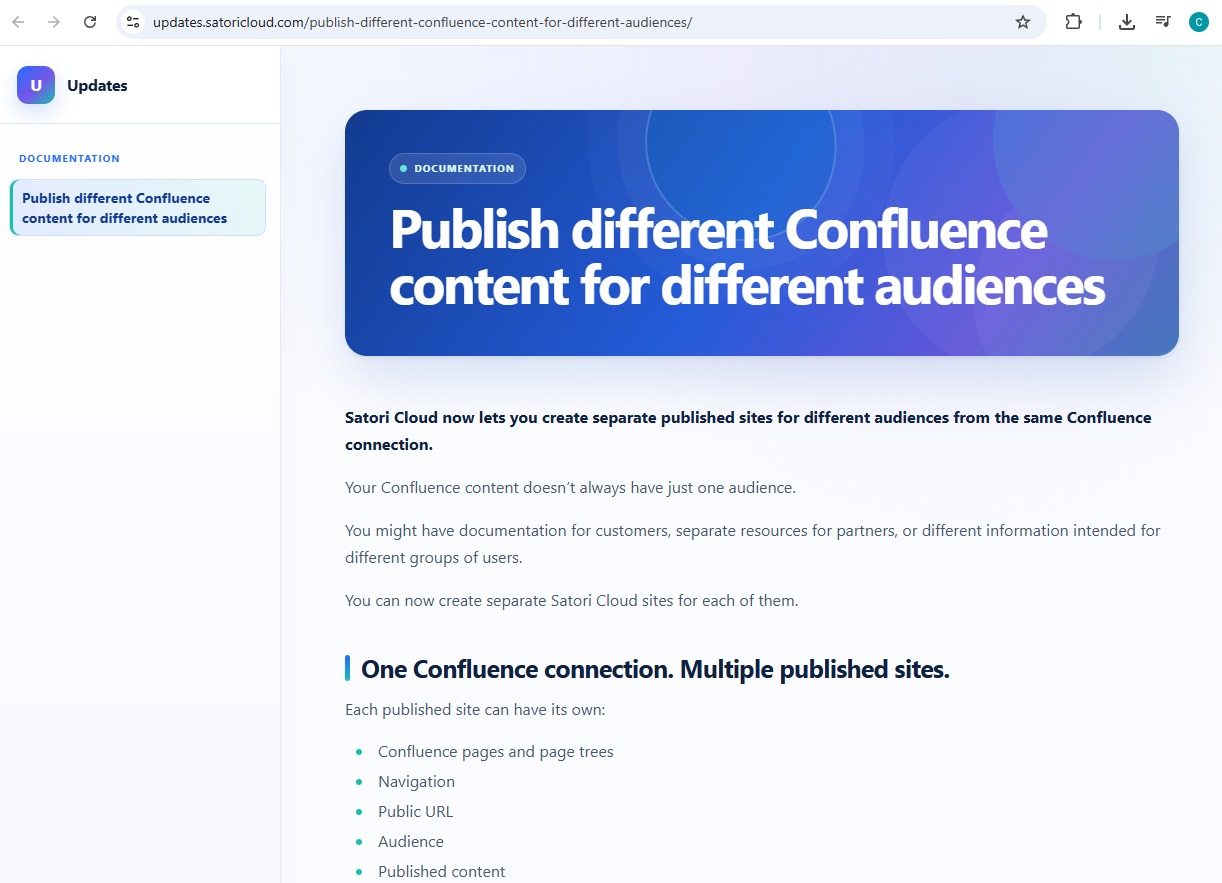Screen dimensions: 1222x883
Task: Click heading 'One Confluence connection. Multiple published sites.'
Action: [x=655, y=669]
